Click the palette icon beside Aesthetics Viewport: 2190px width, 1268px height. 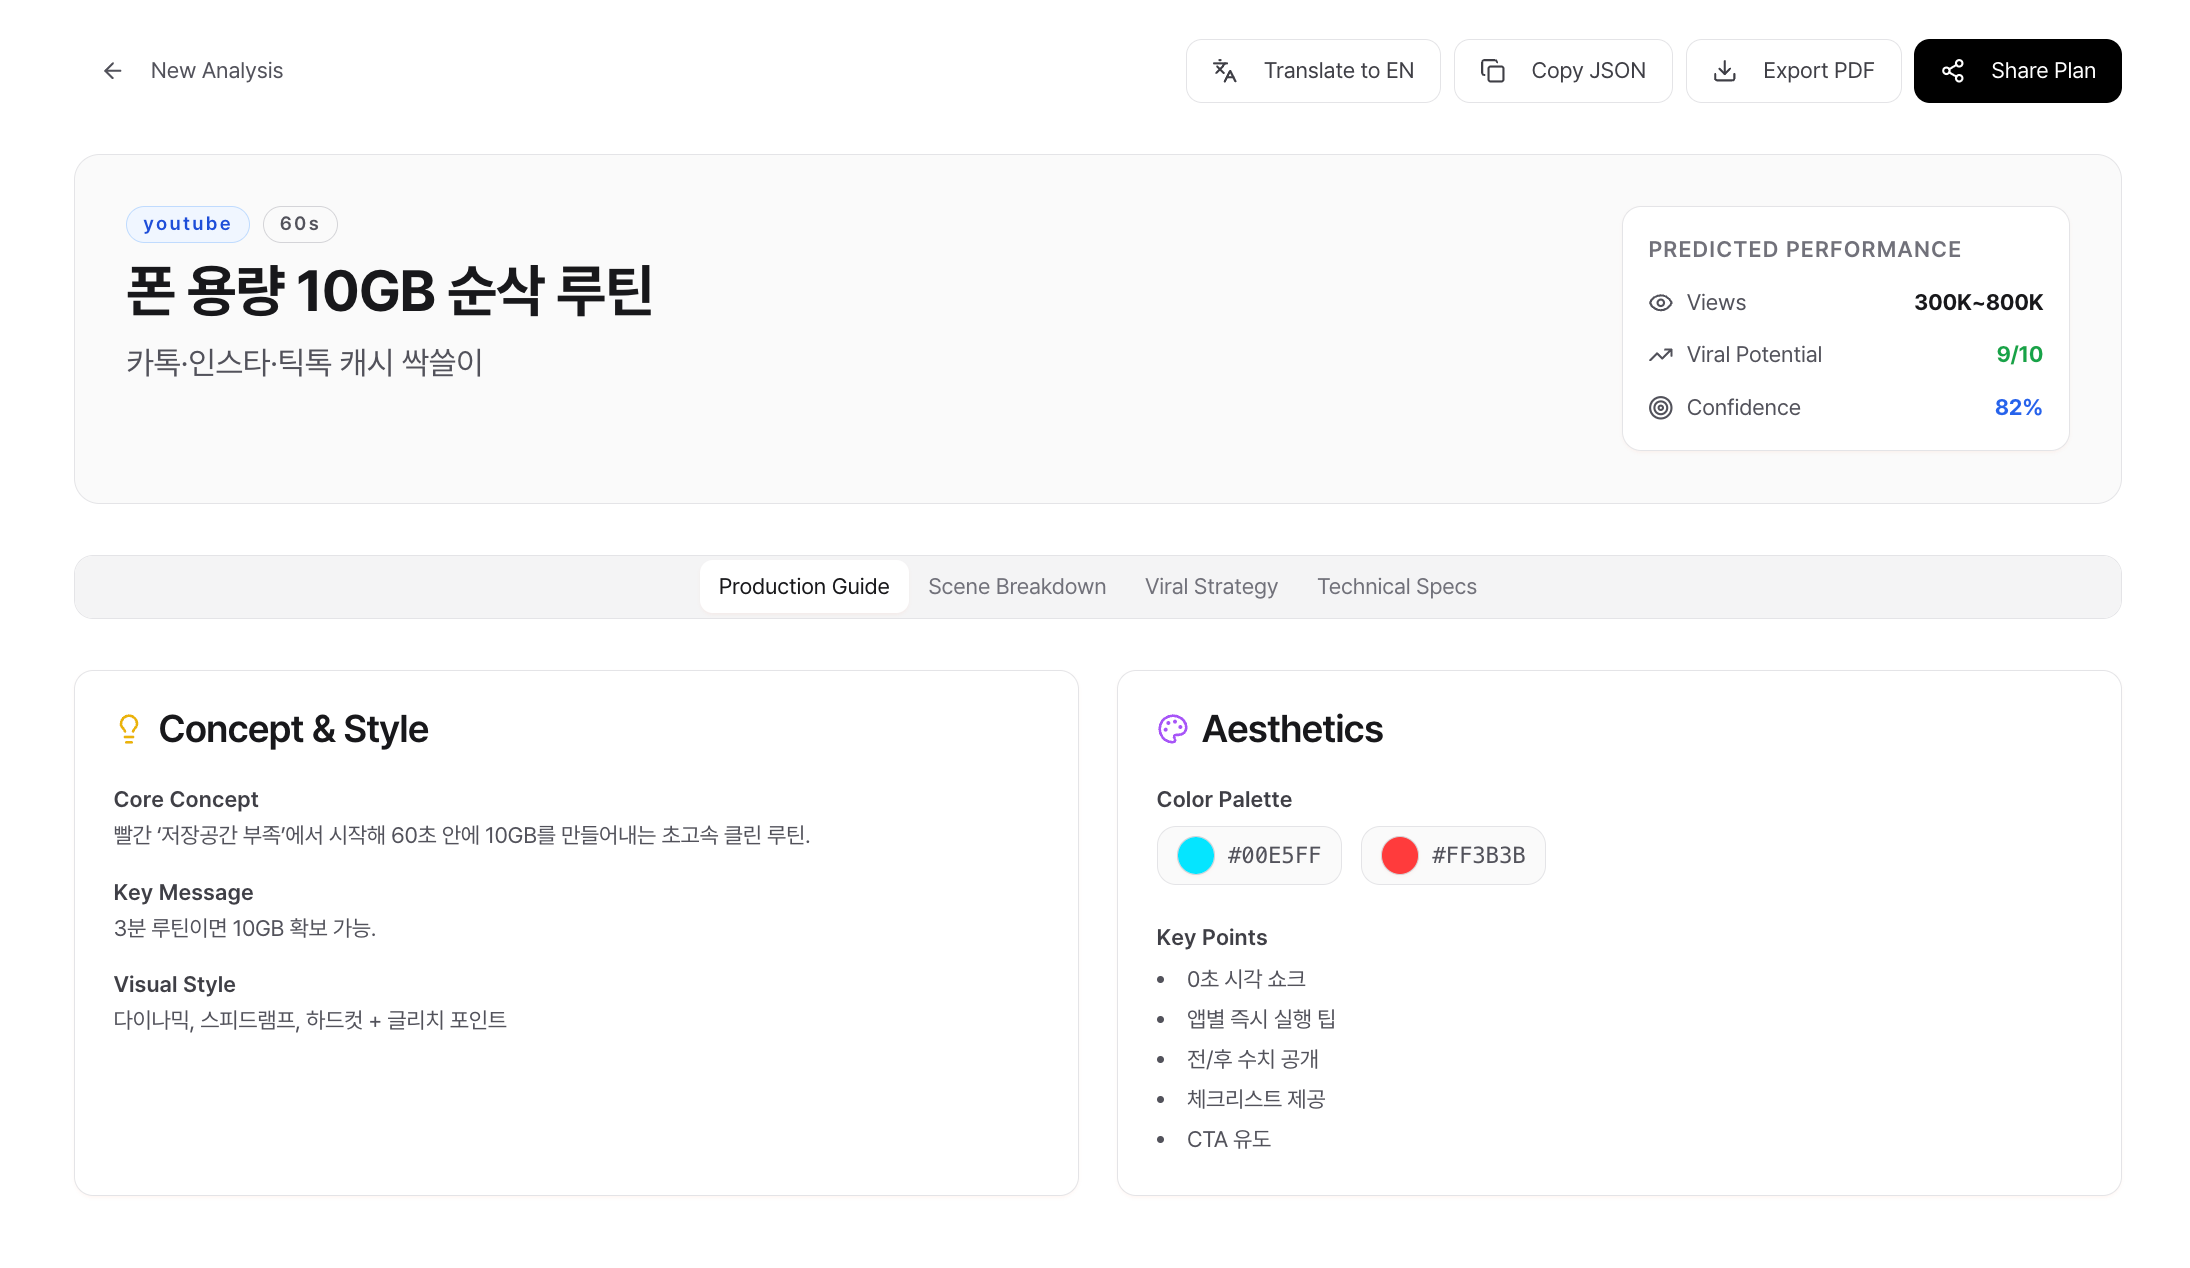[1172, 729]
